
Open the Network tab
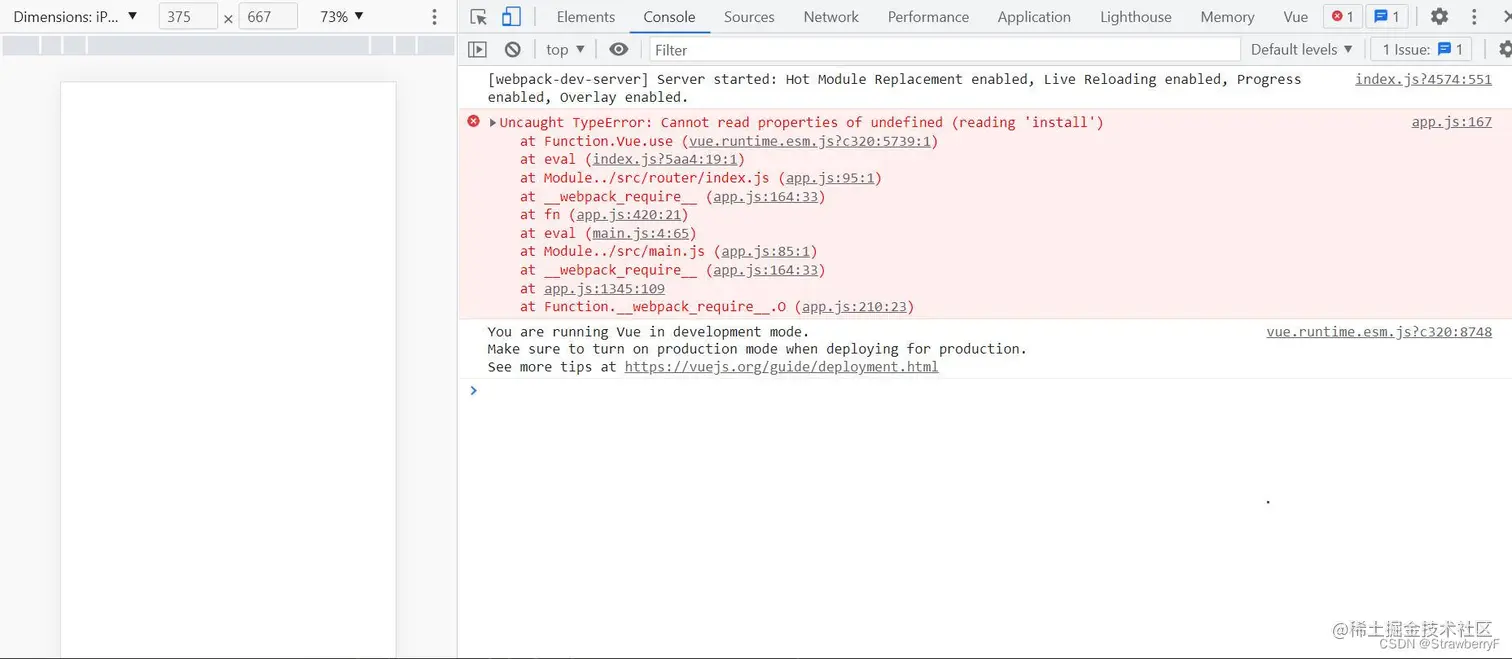tap(831, 17)
